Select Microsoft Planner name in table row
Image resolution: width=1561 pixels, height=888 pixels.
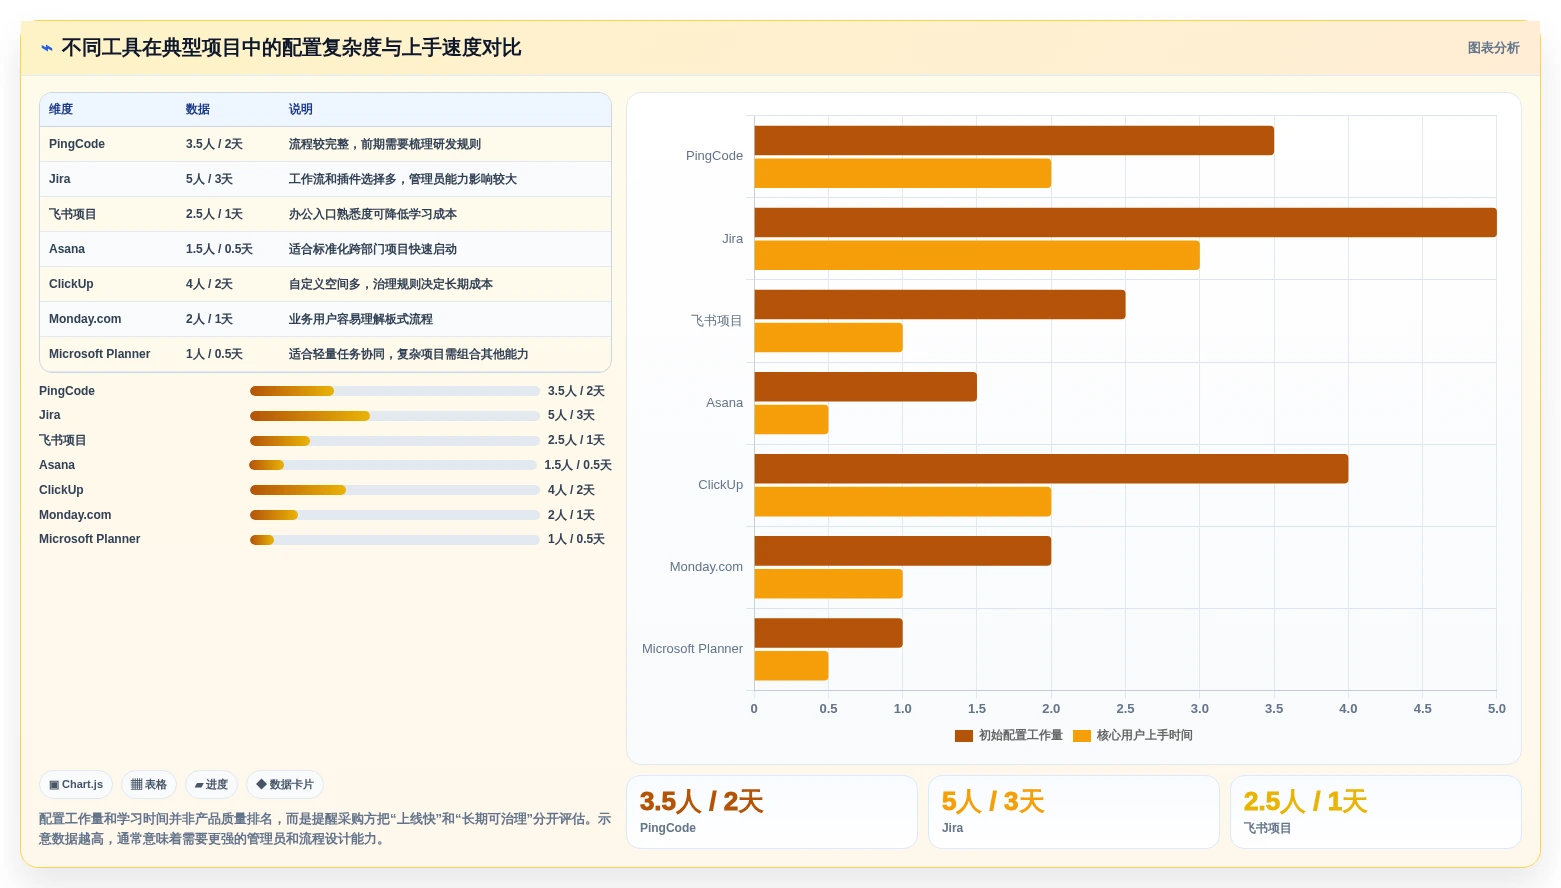pos(100,354)
